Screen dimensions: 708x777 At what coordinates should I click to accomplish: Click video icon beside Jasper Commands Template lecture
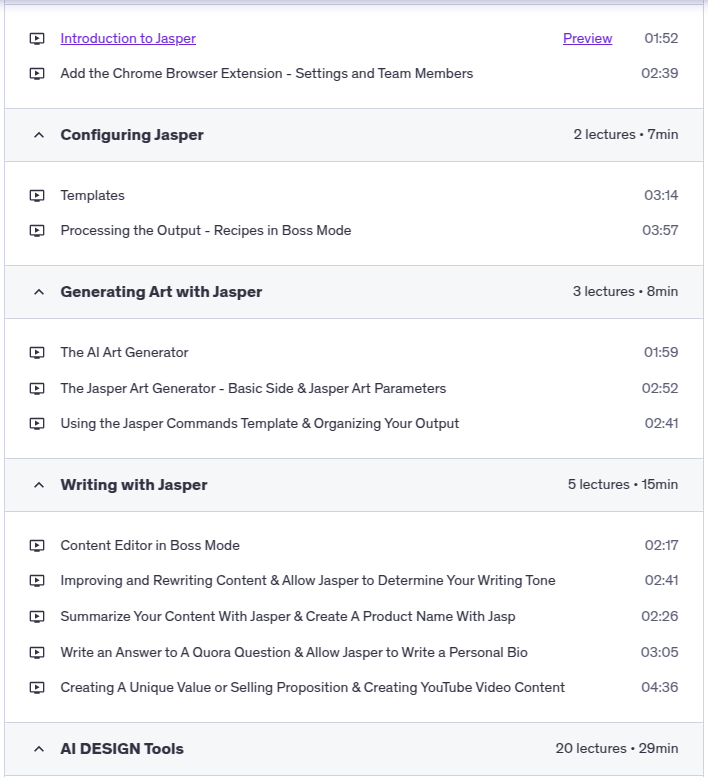coord(37,424)
